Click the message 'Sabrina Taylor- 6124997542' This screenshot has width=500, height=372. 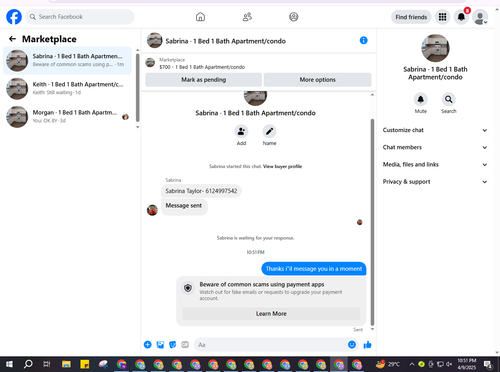pos(201,191)
